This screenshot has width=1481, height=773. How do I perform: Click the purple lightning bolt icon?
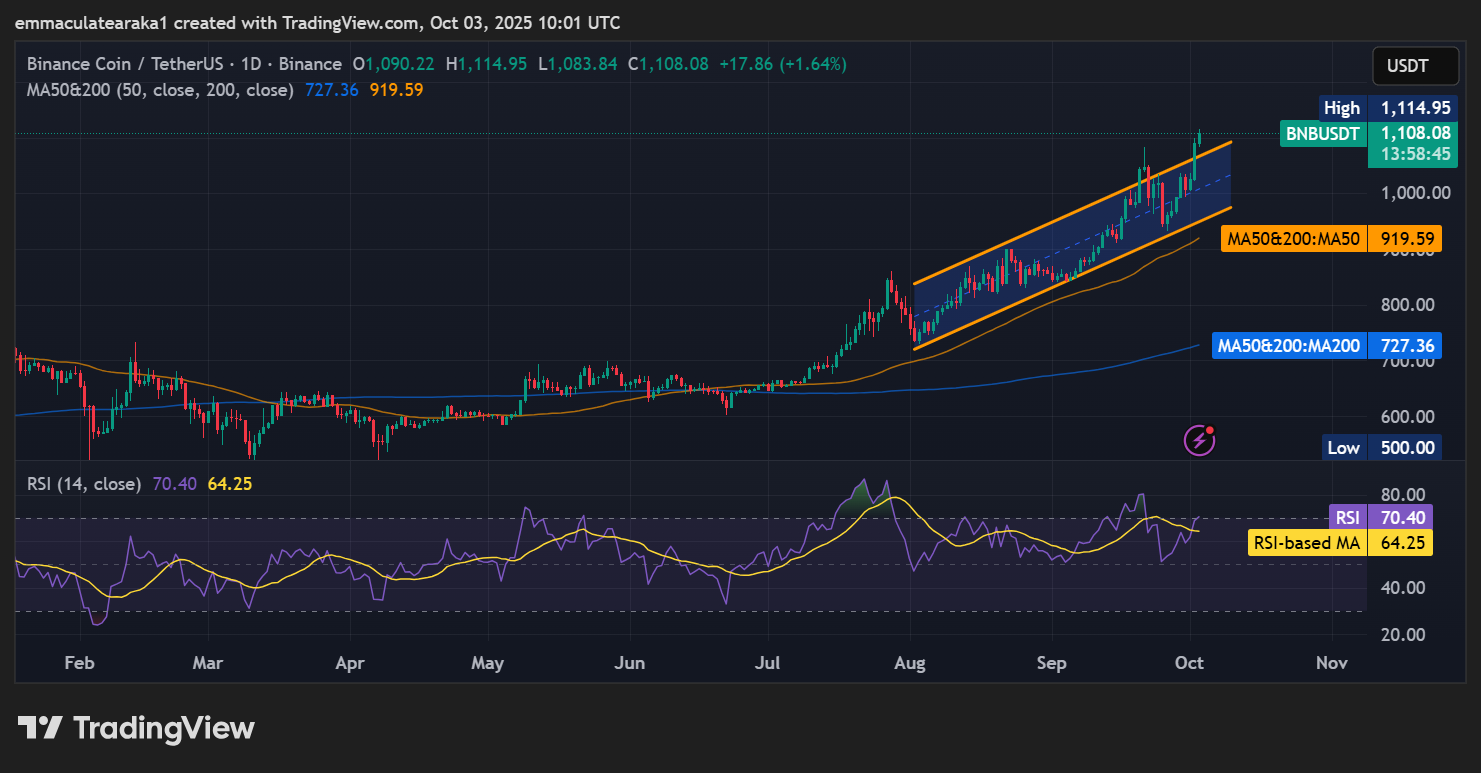point(1198,439)
